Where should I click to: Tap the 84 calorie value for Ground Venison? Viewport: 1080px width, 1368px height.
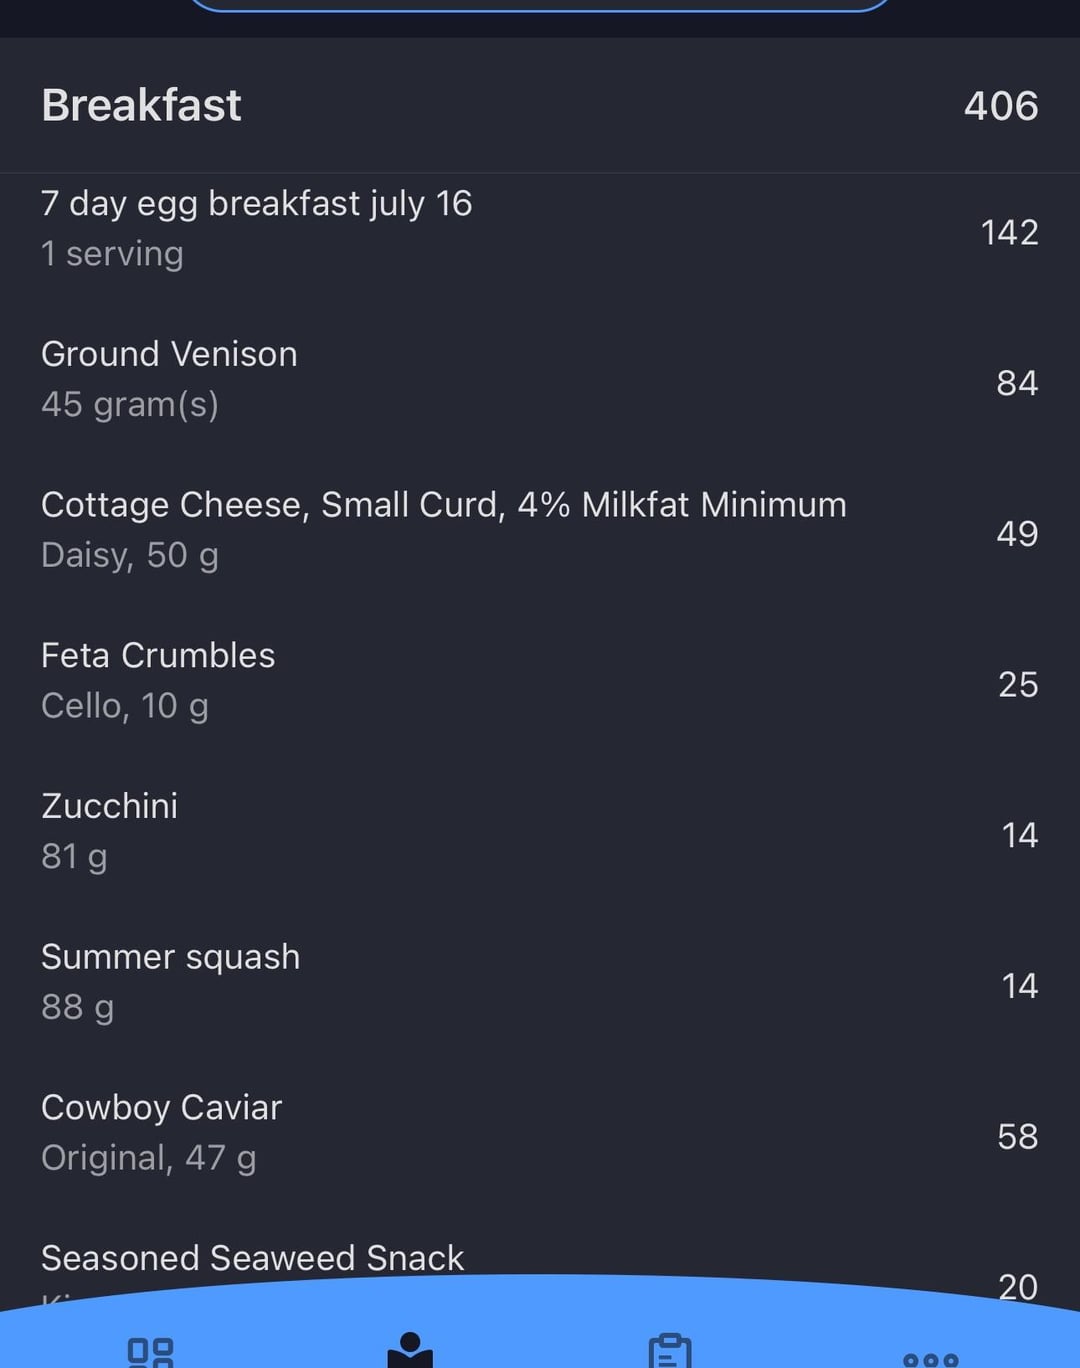(1017, 383)
